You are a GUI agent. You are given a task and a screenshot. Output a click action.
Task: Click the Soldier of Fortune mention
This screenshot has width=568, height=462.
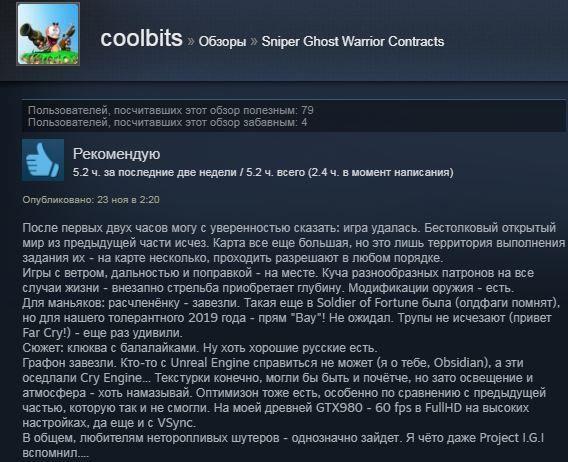(368, 303)
